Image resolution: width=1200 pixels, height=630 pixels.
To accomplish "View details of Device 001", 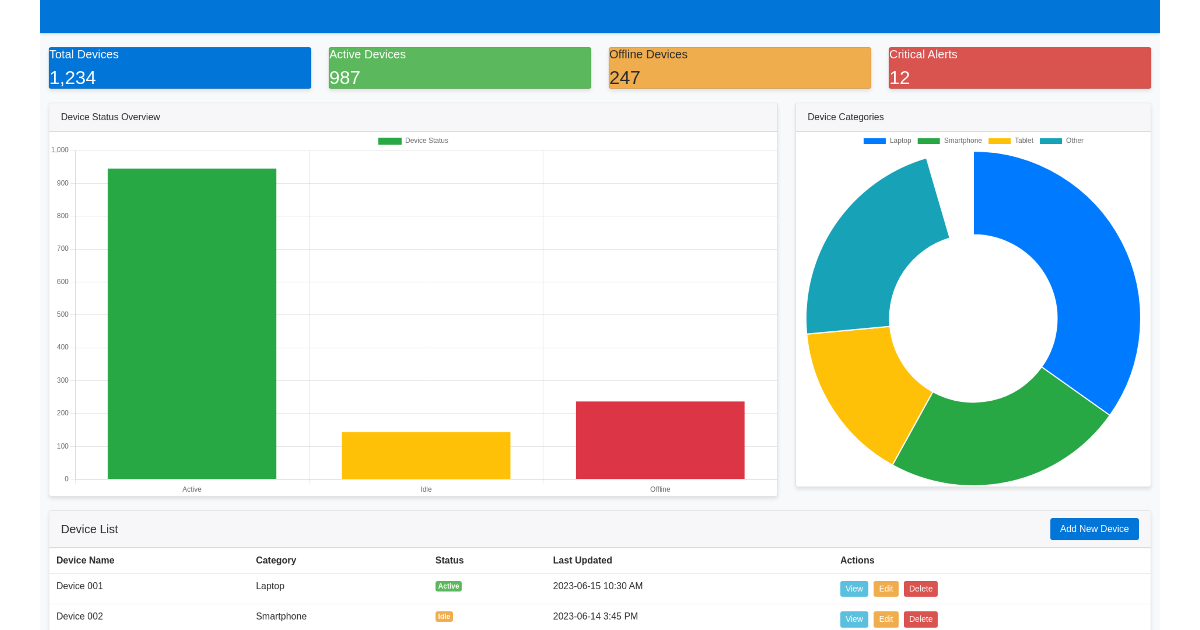I will click(x=854, y=589).
